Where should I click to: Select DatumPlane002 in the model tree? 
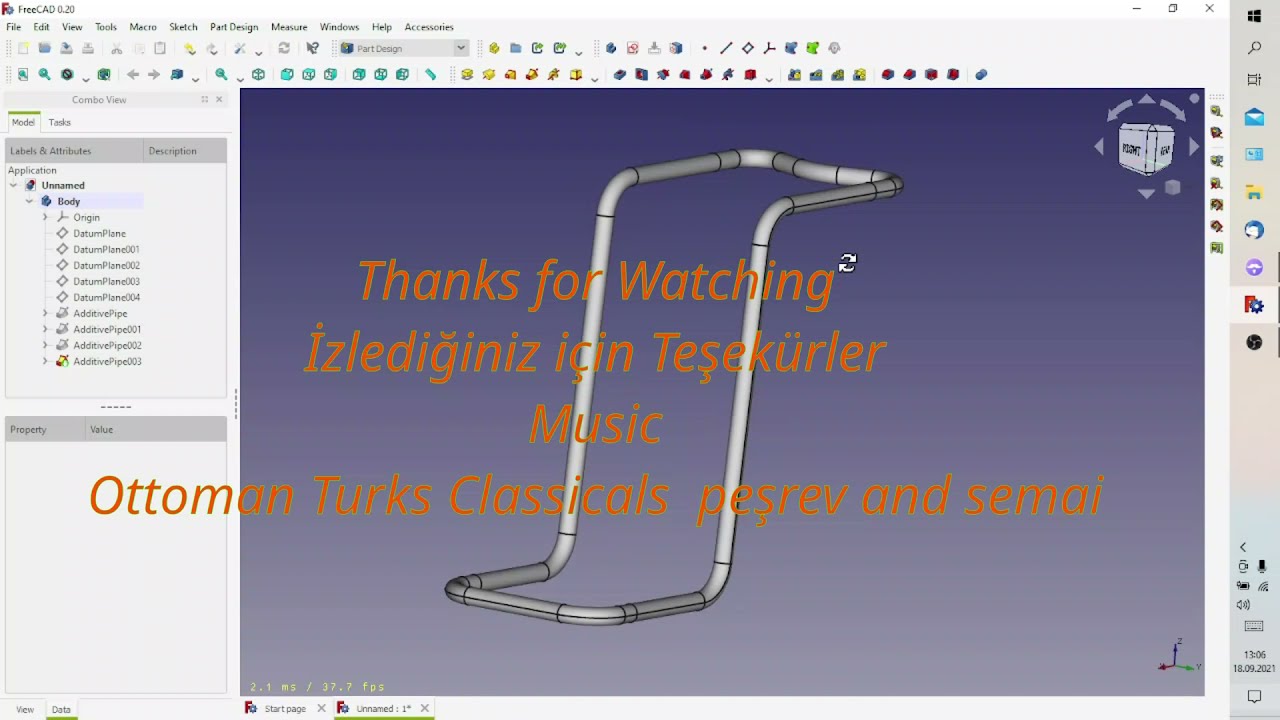click(x=106, y=265)
